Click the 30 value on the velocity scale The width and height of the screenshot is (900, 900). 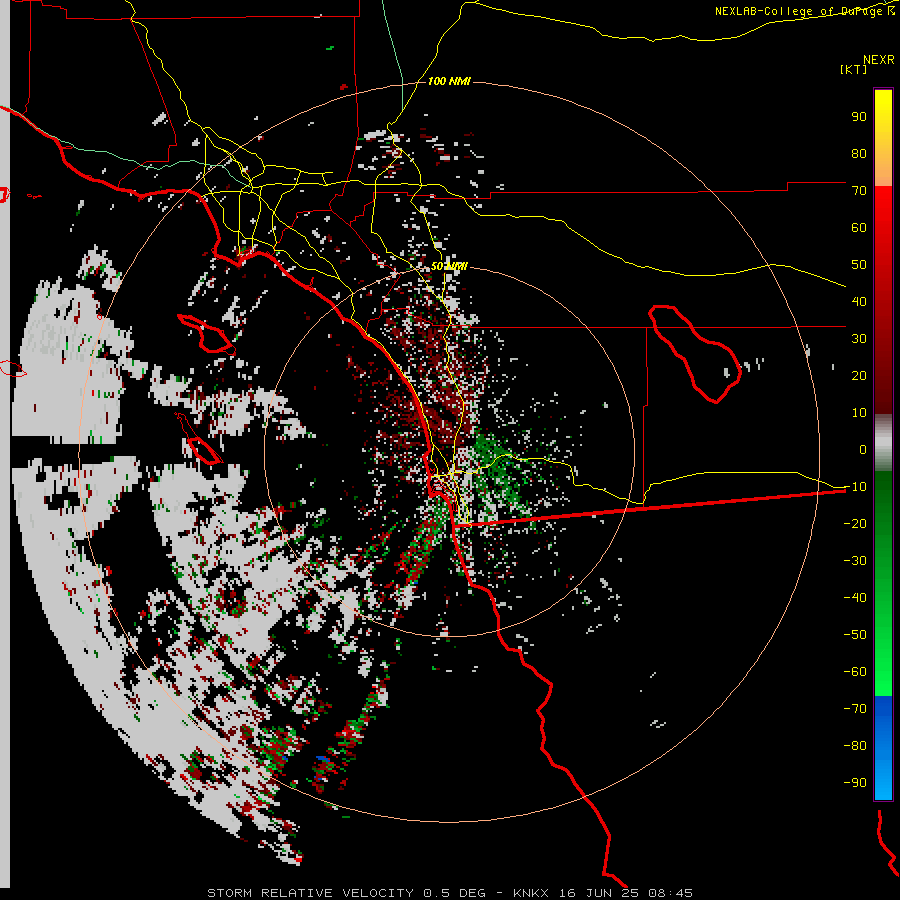859,339
